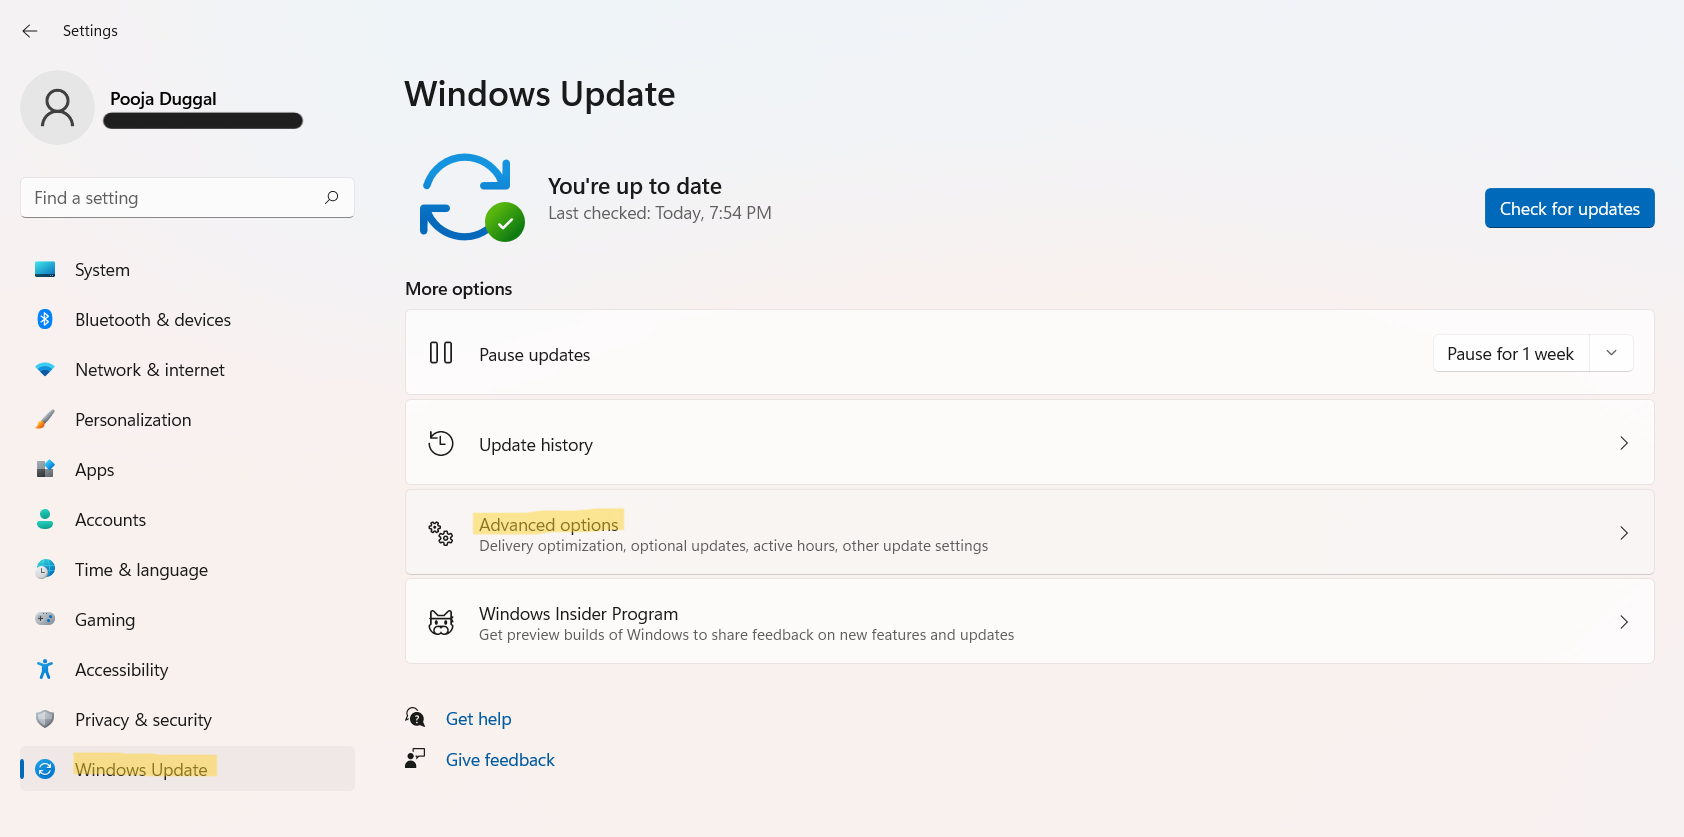
Task: Click the Network wifi icon in sidebar
Action: (x=45, y=369)
